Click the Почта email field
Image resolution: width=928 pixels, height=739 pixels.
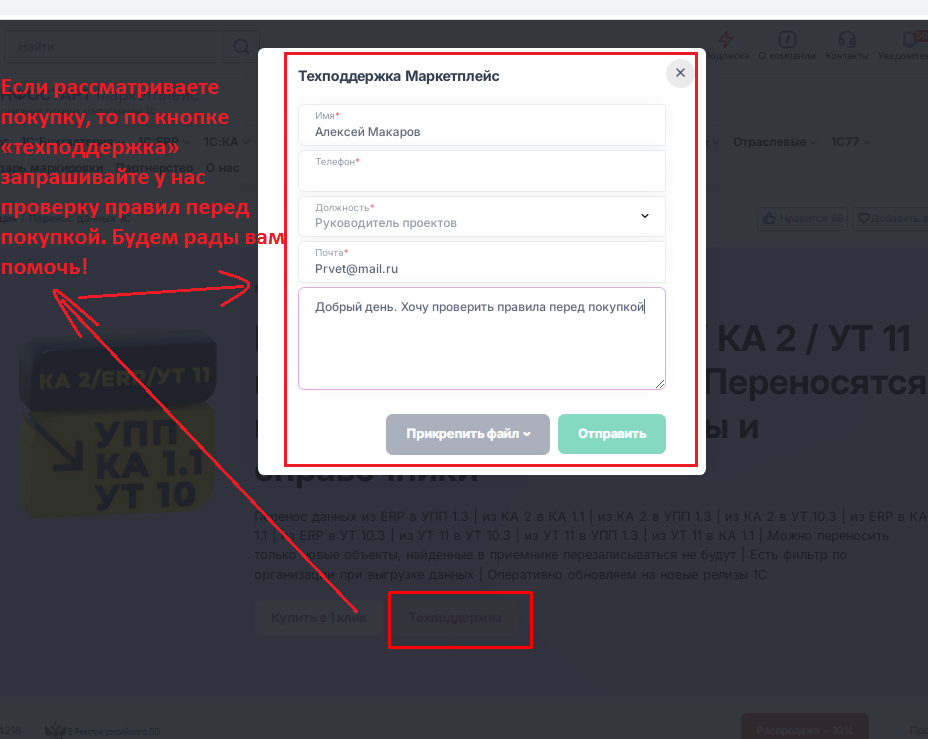coord(482,262)
